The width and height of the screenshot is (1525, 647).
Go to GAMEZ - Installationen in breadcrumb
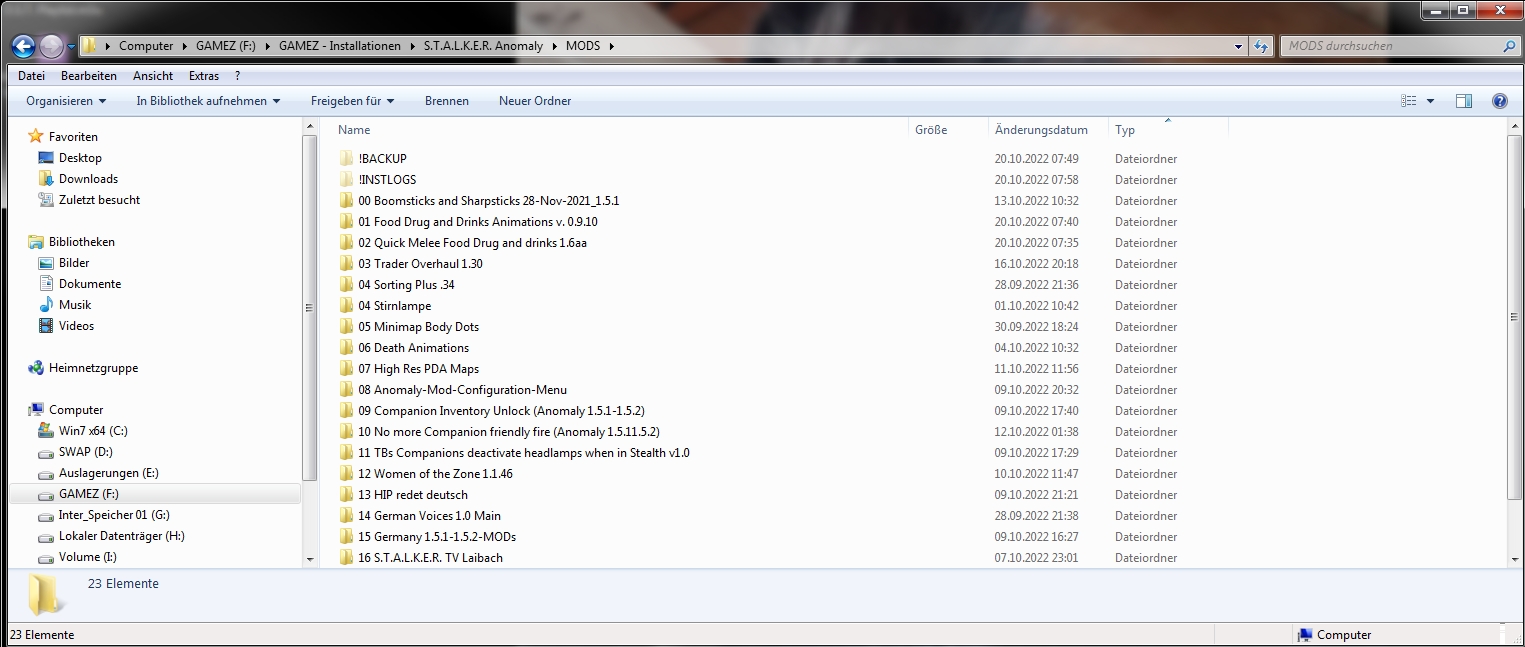pos(340,46)
